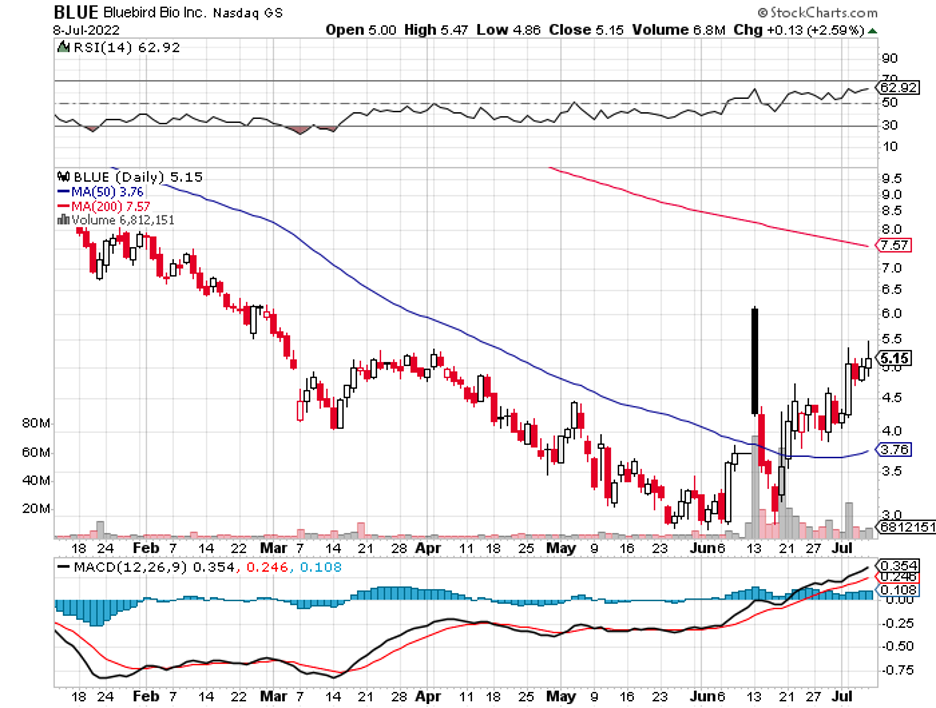The width and height of the screenshot is (936, 708).
Task: Click the MA(200) 7.57 legend text
Action: pyautogui.click(x=110, y=206)
